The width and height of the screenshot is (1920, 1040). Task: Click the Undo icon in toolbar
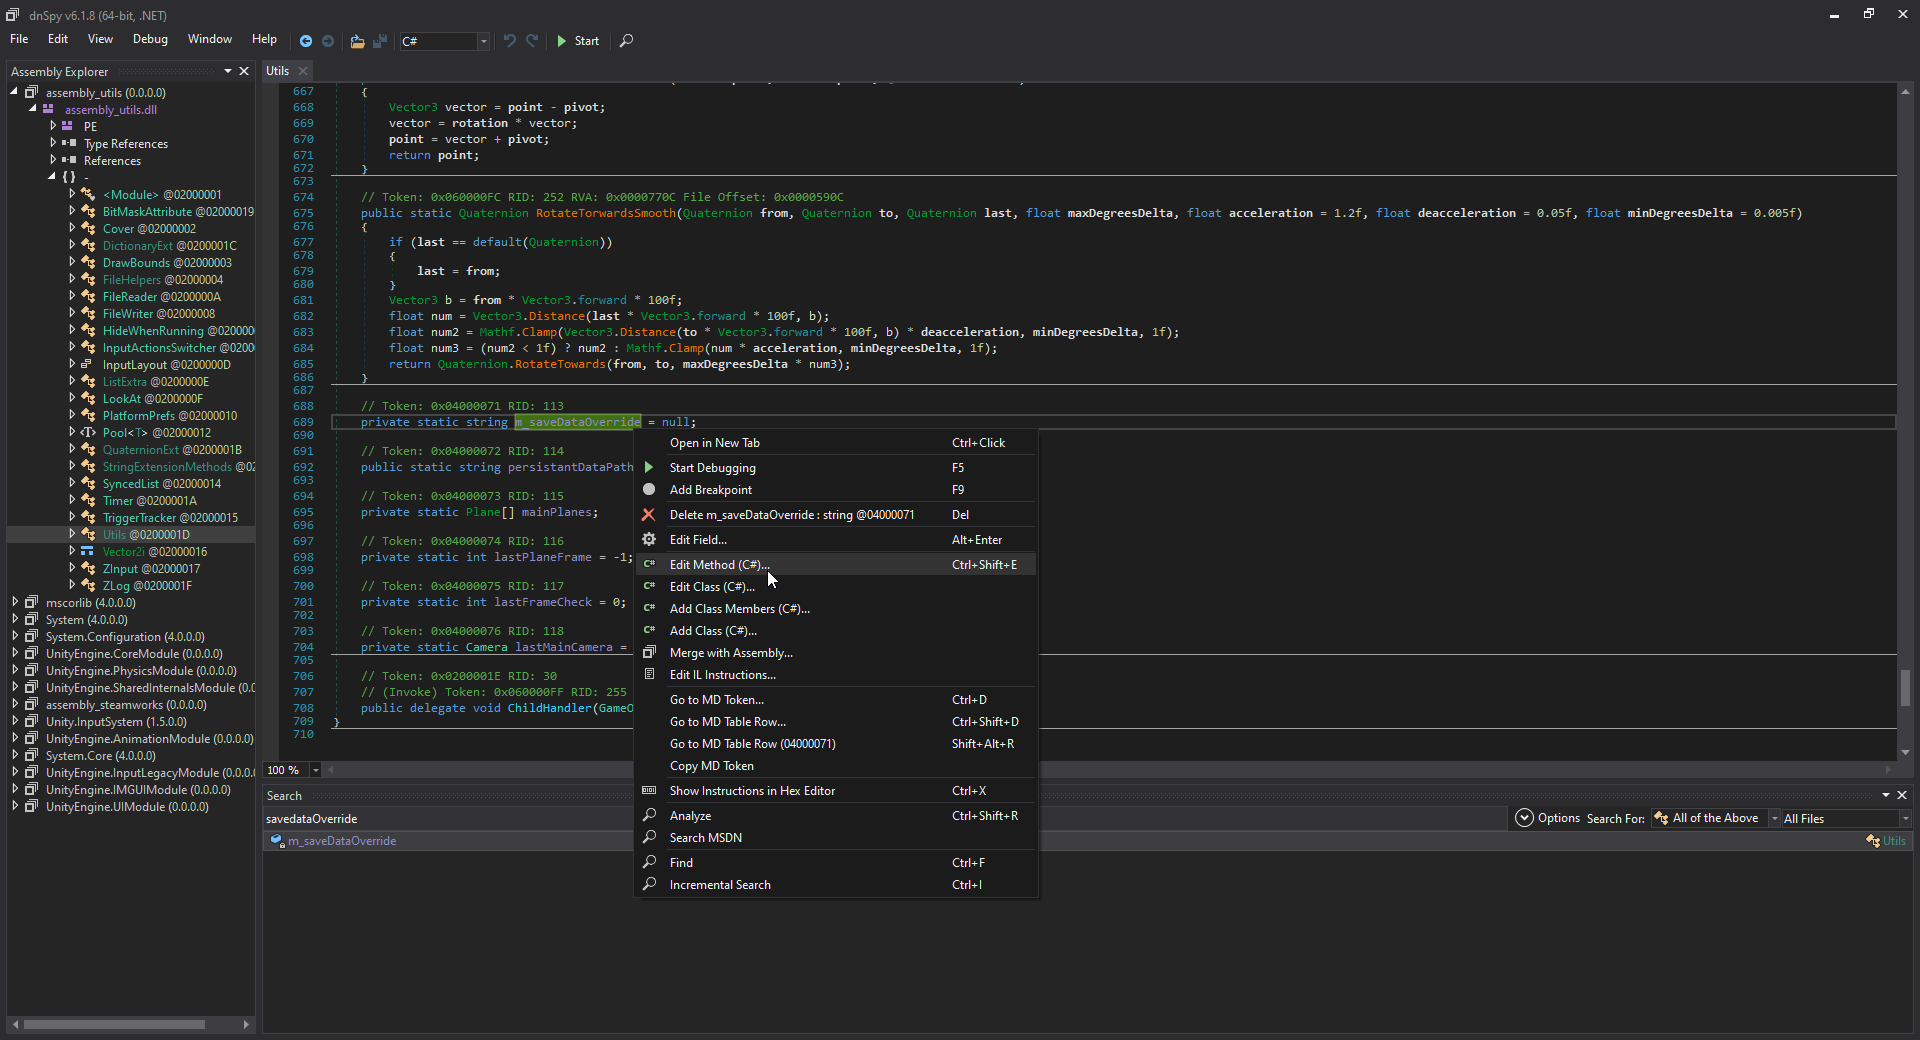point(510,41)
